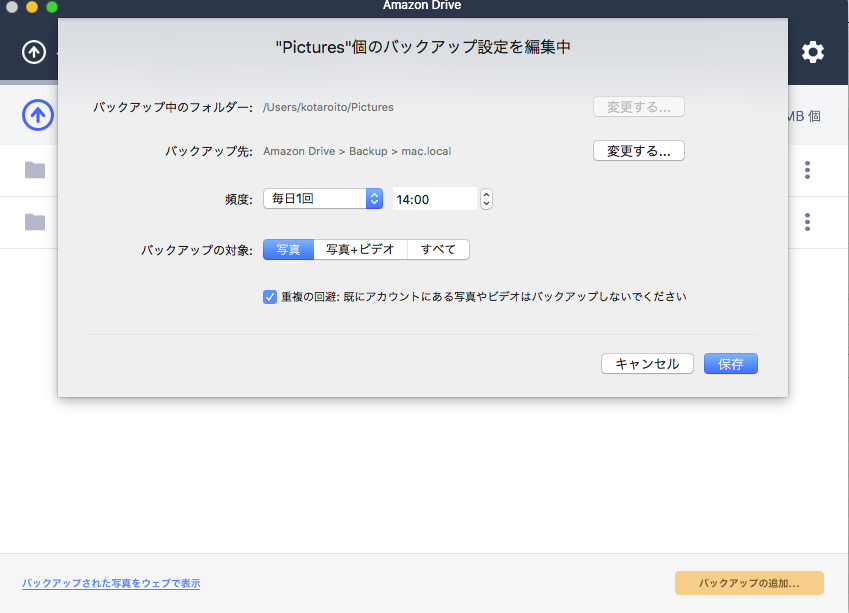849x613 pixels.
Task: Click the up arrow on the time stepper
Action: (486, 193)
